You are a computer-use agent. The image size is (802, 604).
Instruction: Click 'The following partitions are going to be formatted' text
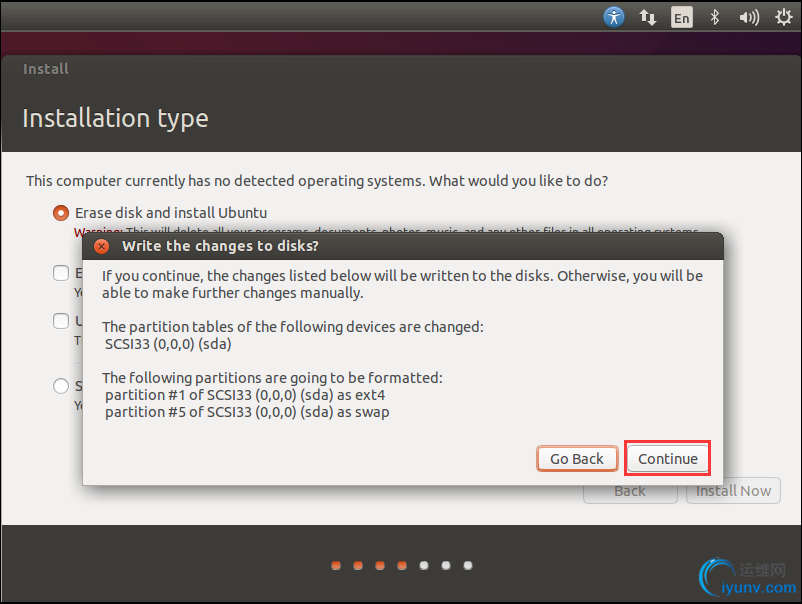coord(272,378)
